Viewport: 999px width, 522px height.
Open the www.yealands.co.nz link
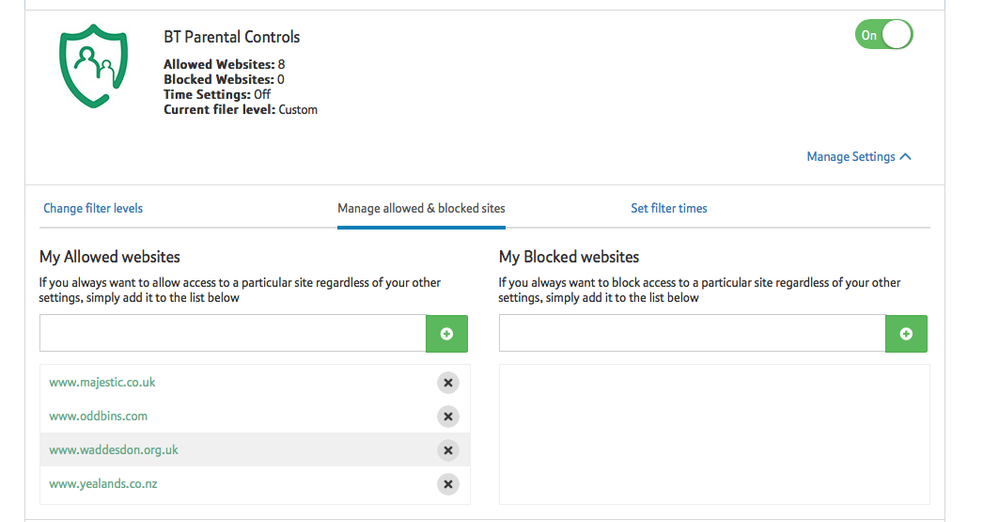103,484
